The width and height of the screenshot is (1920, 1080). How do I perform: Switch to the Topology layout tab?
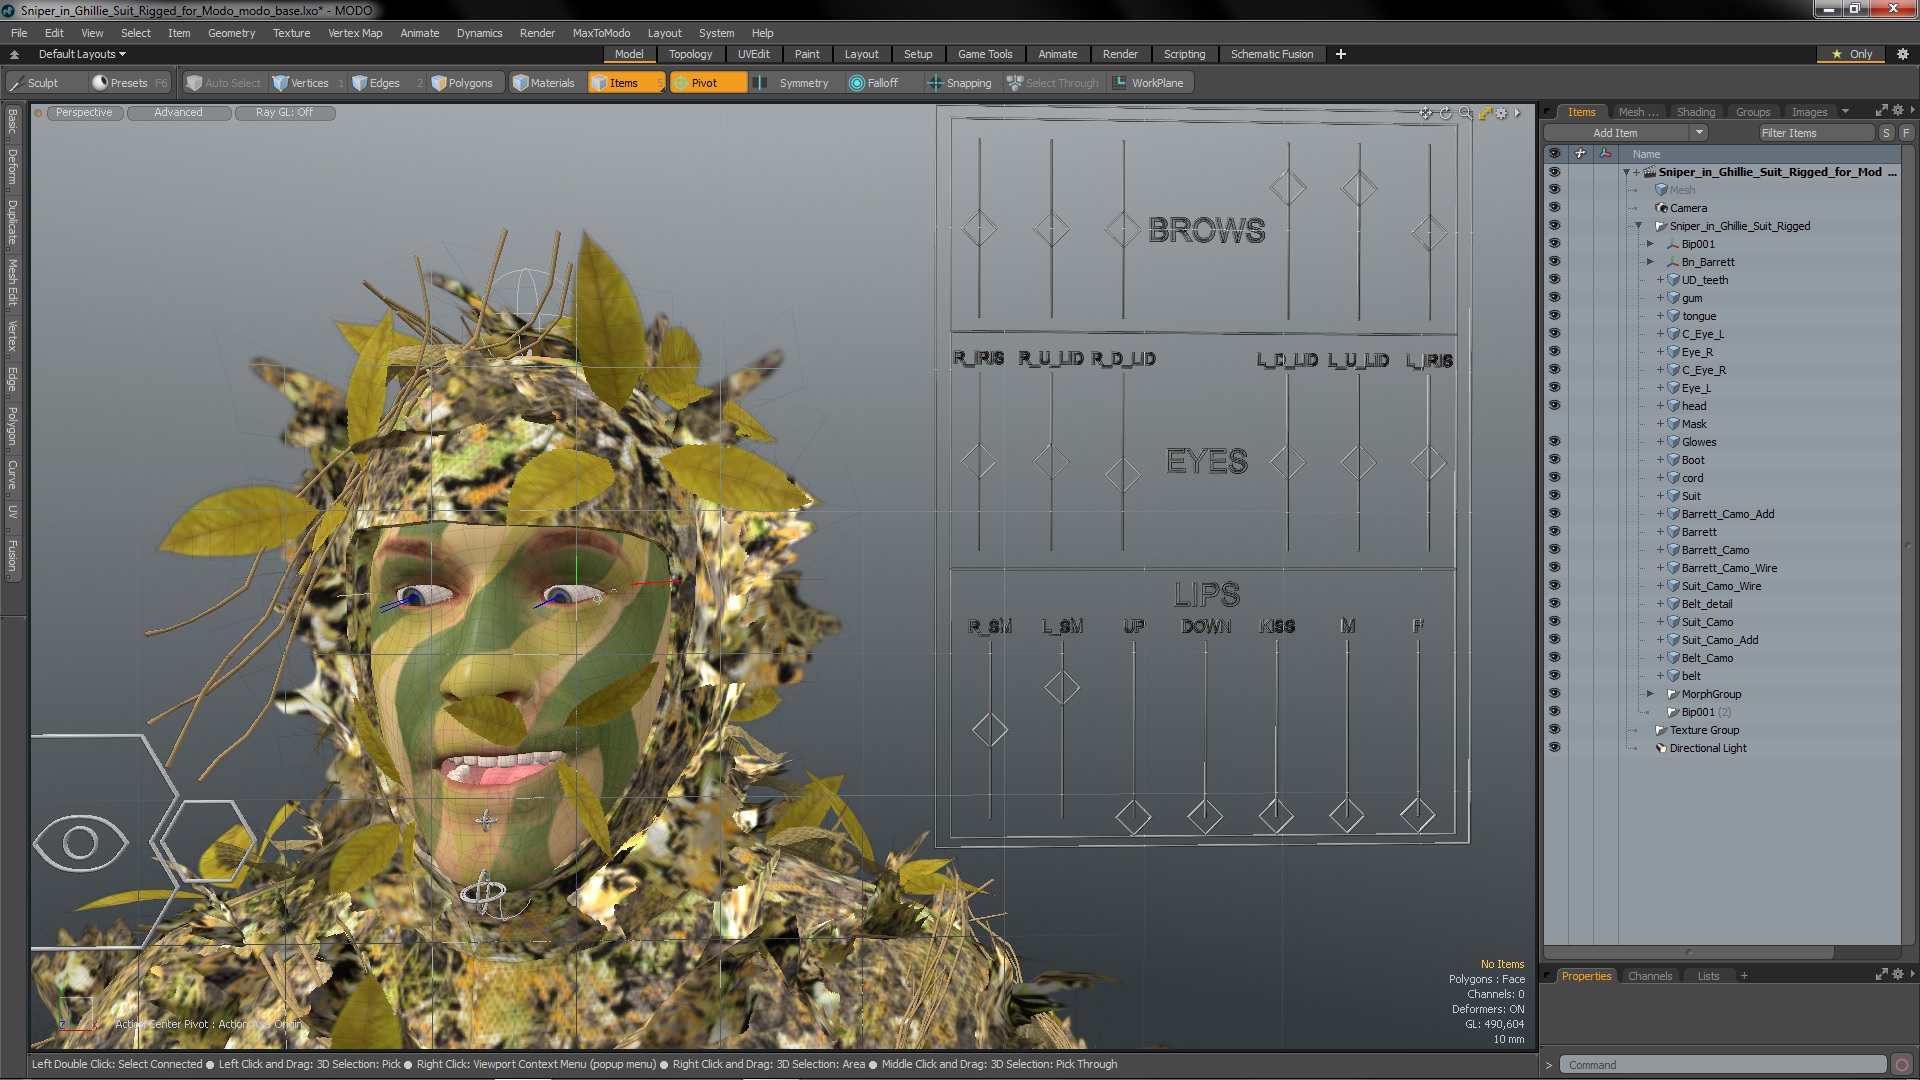tap(690, 54)
